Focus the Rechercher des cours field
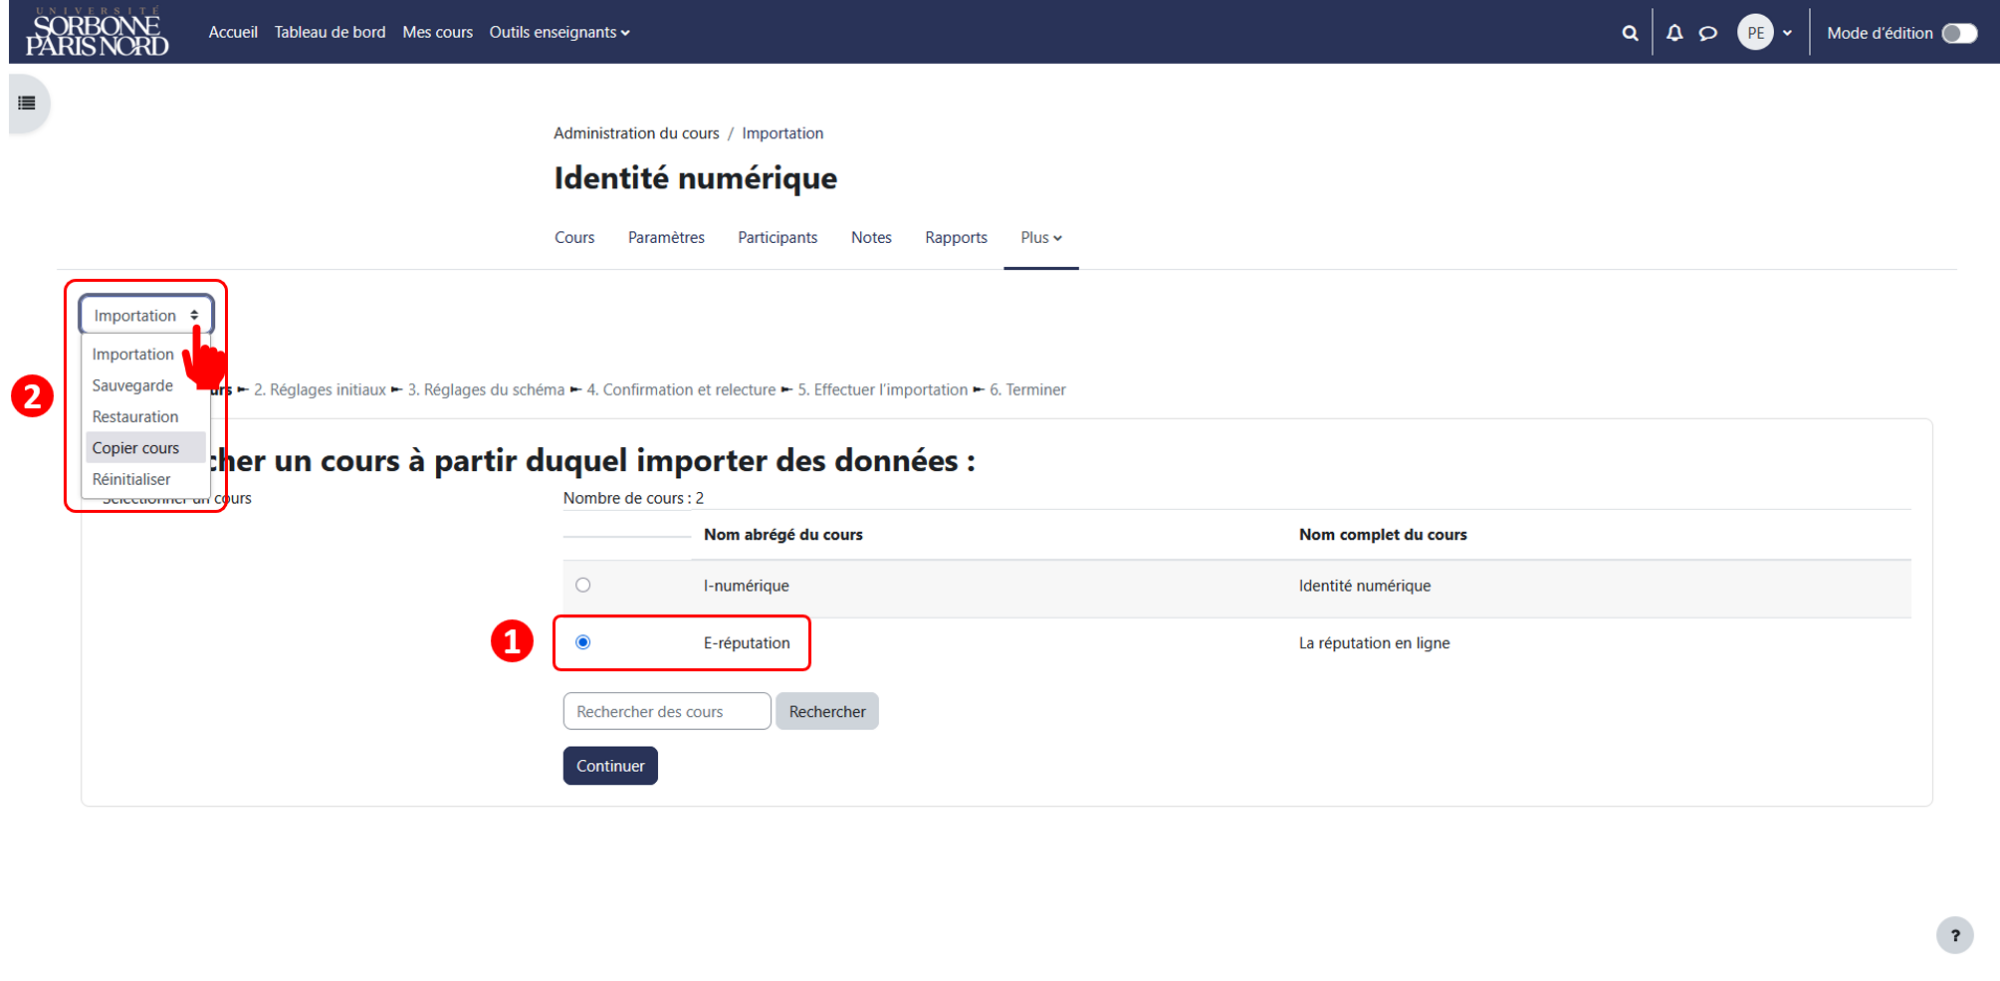Image resolution: width=2000 pixels, height=981 pixels. point(667,711)
